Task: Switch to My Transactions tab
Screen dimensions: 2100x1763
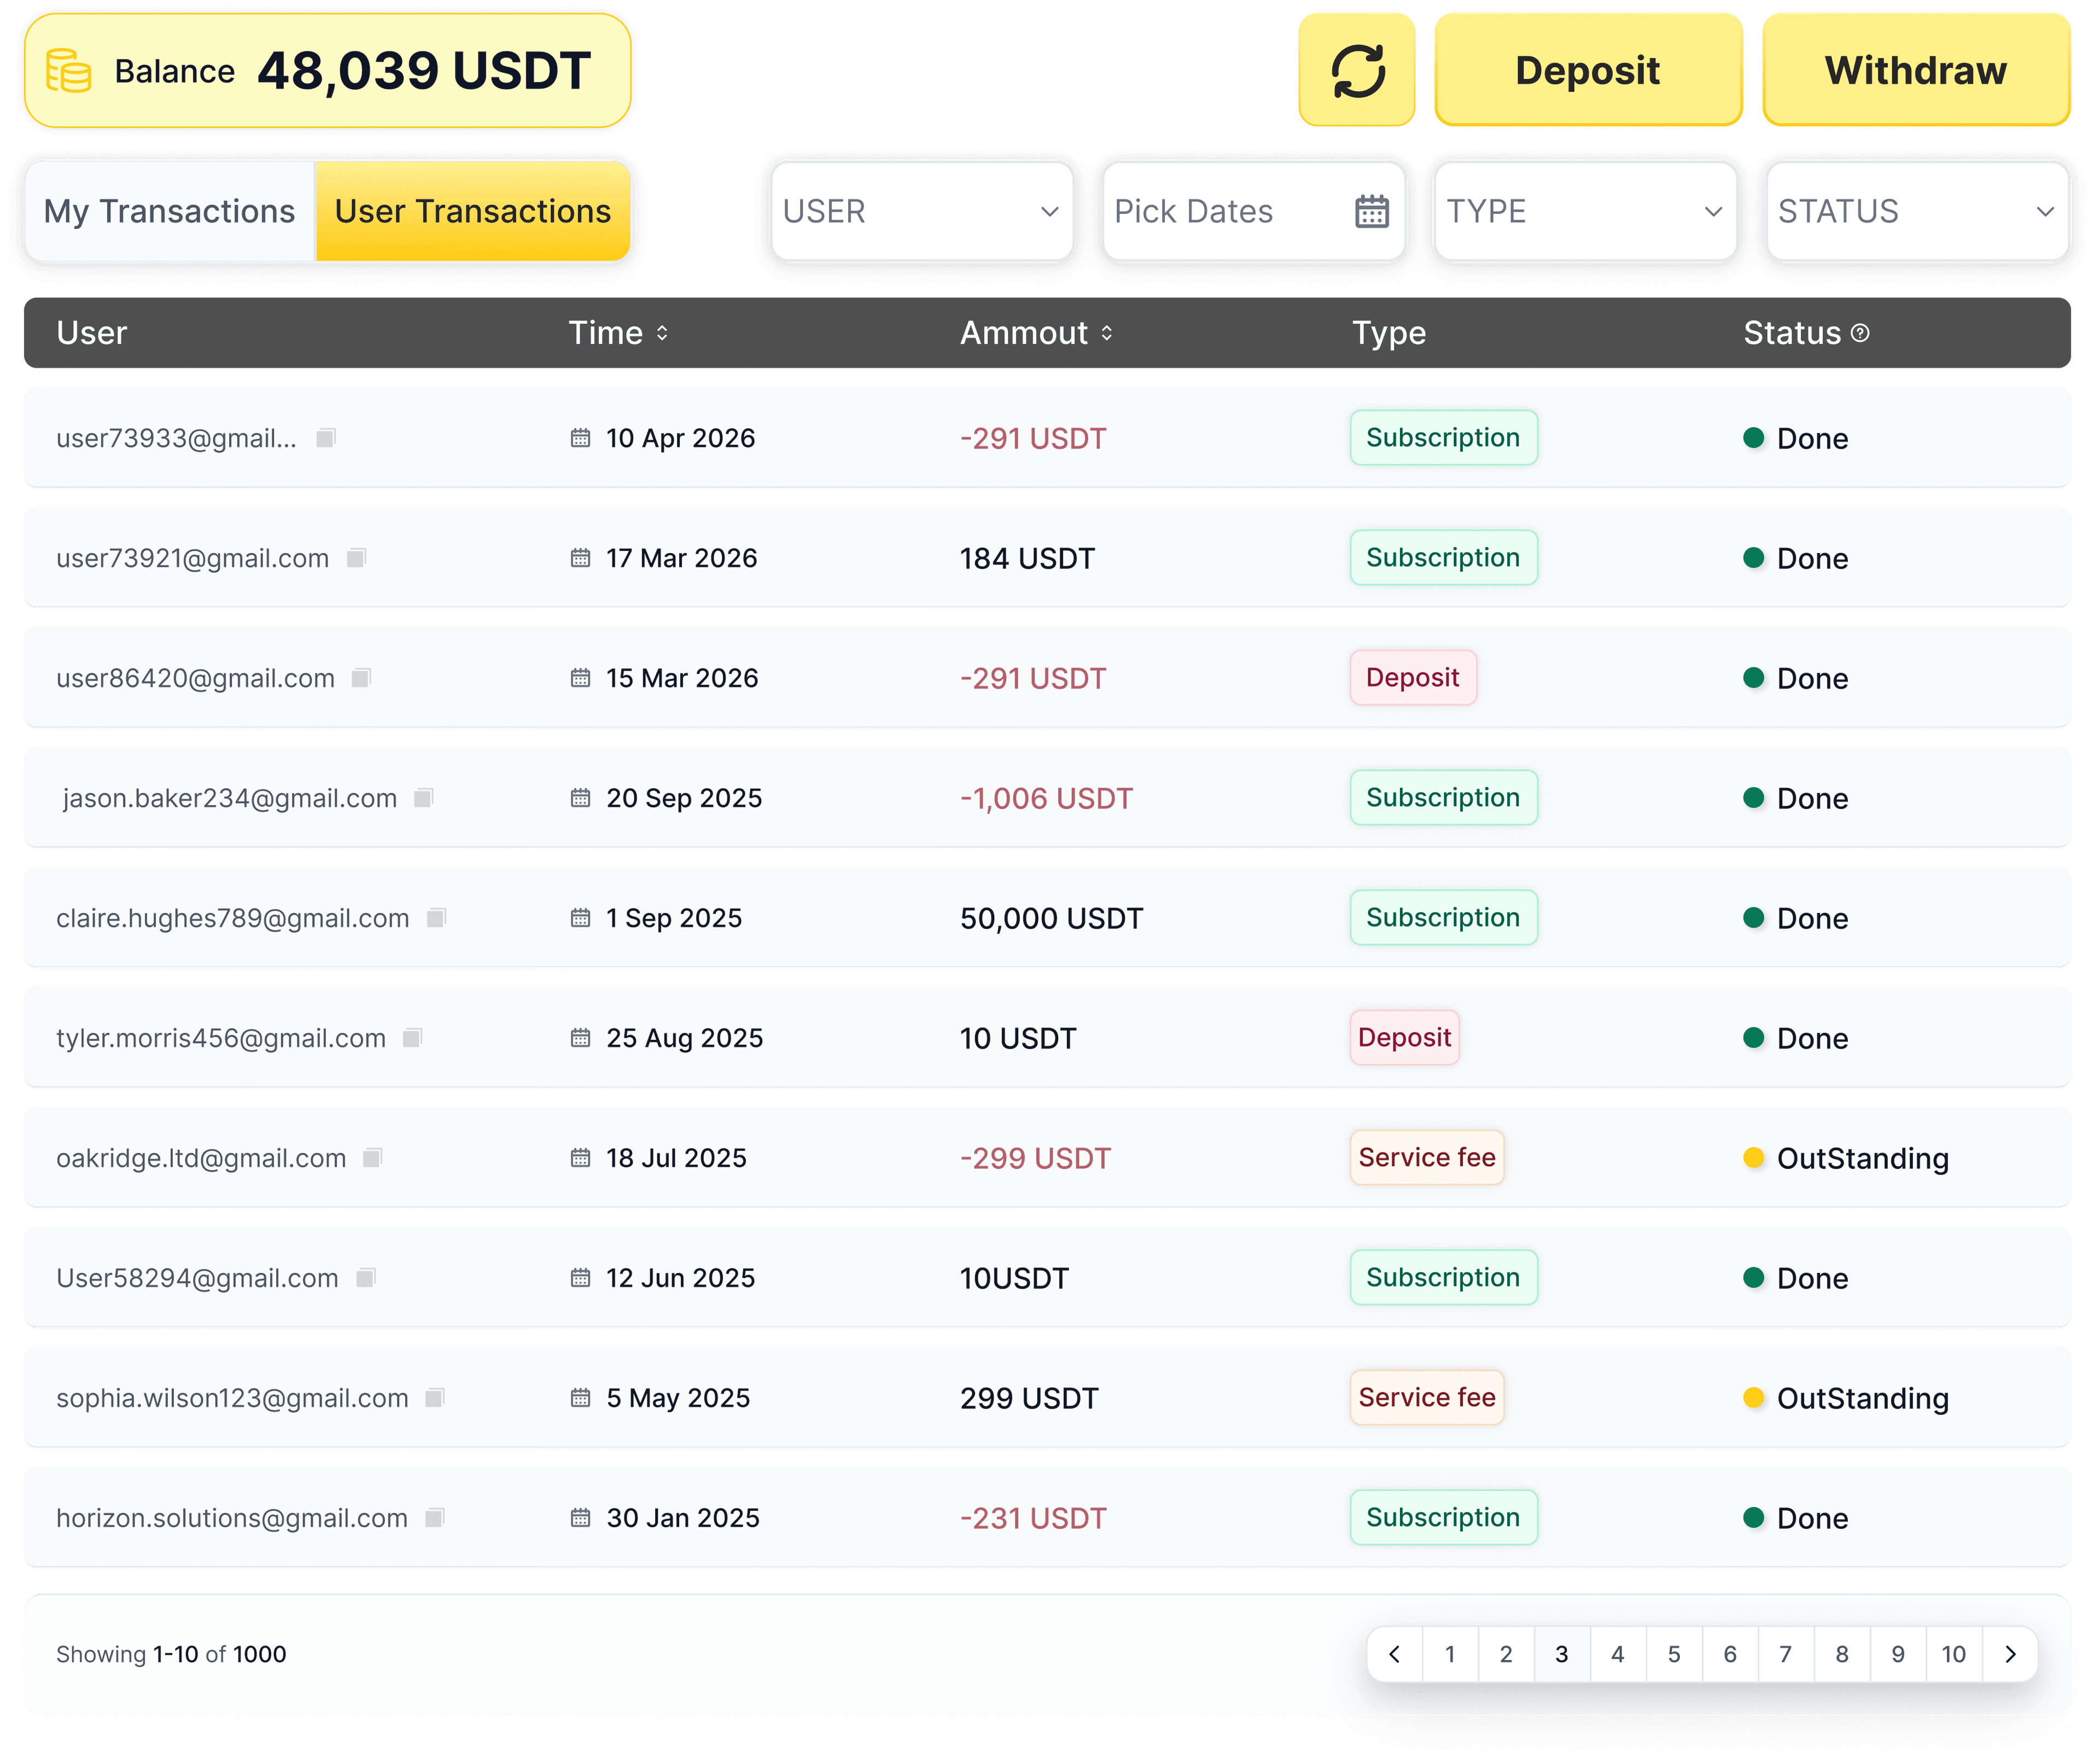Action: tap(170, 211)
